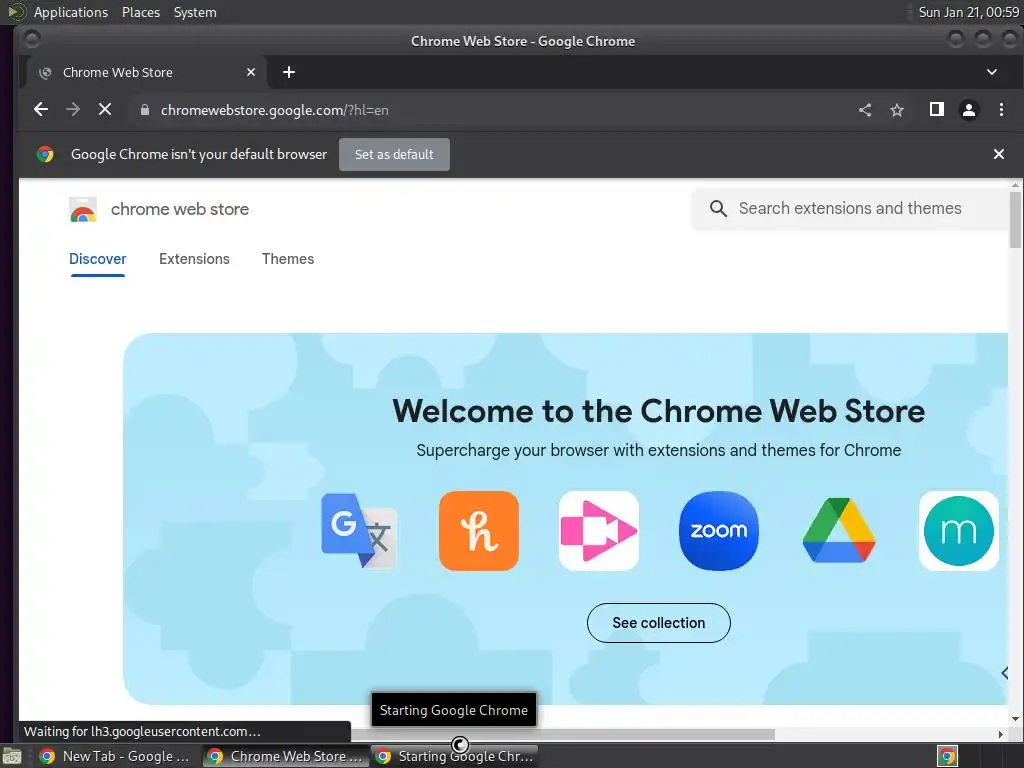Select Chrome Web Store taskbar button

pyautogui.click(x=285, y=756)
